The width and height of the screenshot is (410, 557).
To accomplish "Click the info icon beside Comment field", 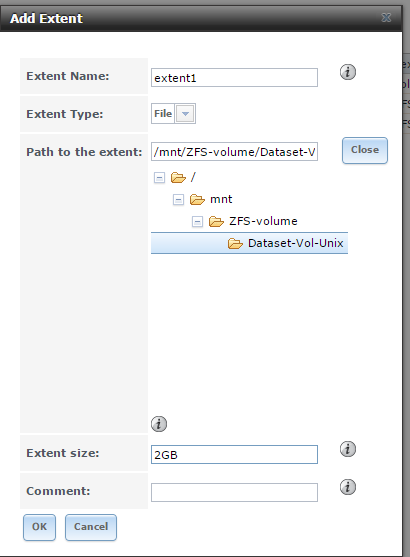I will [348, 487].
